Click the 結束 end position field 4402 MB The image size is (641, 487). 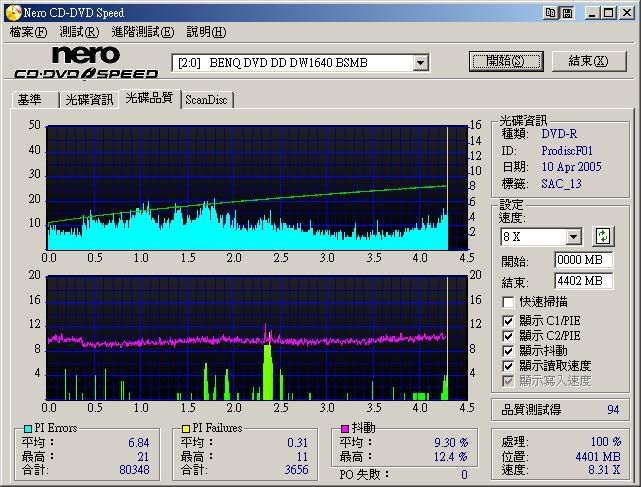point(583,281)
